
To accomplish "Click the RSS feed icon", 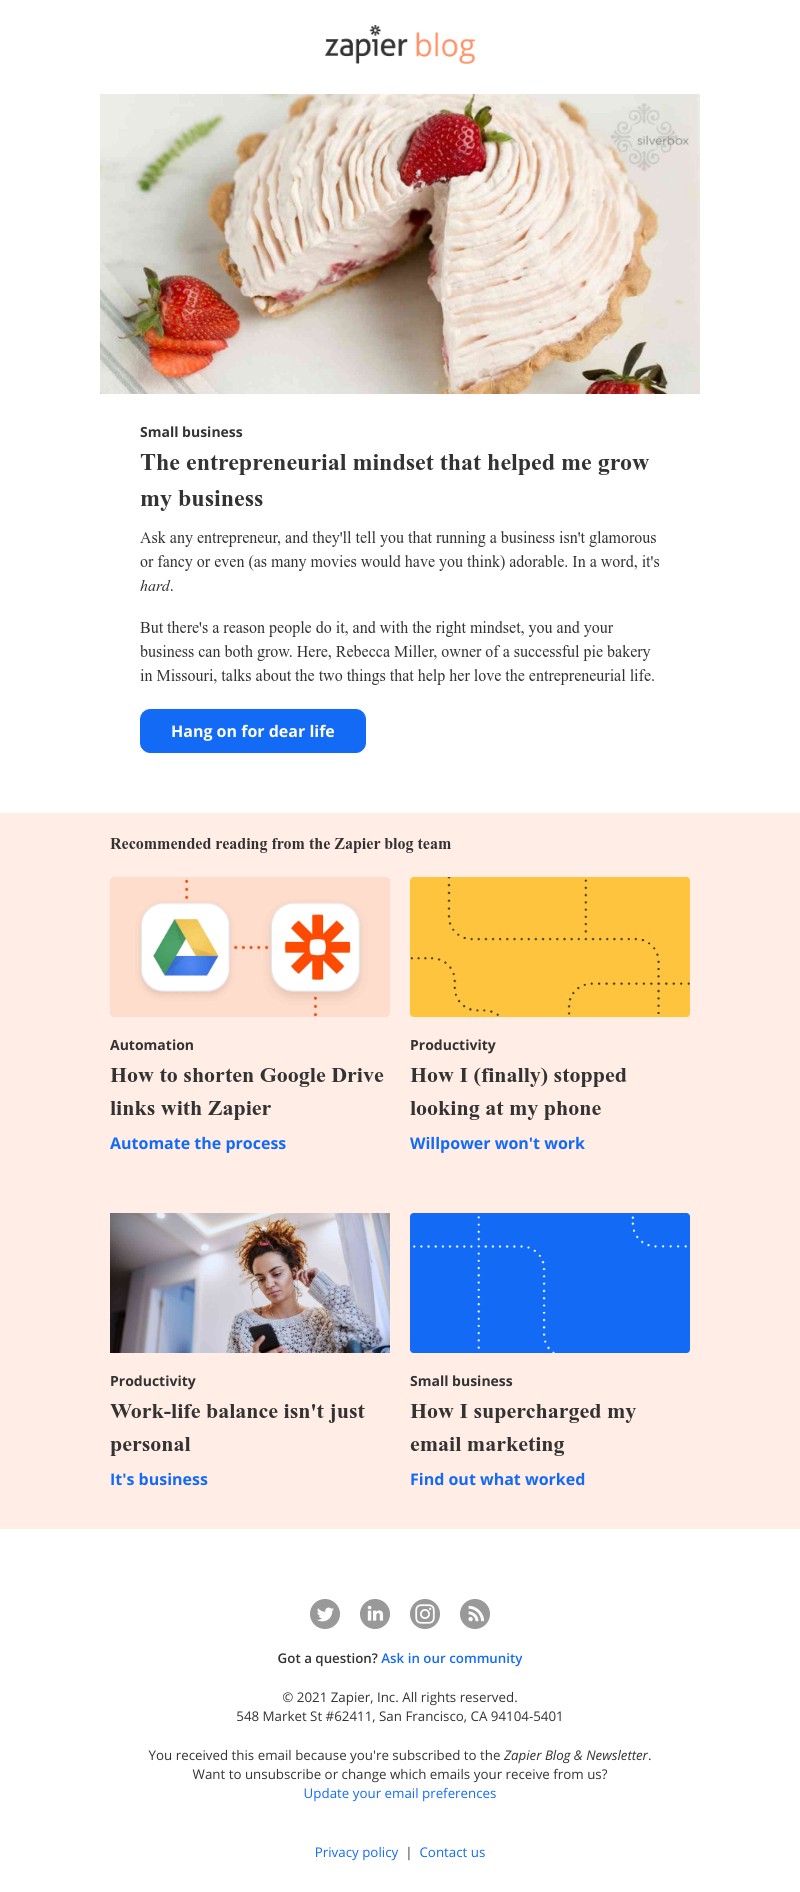I will (x=475, y=1613).
